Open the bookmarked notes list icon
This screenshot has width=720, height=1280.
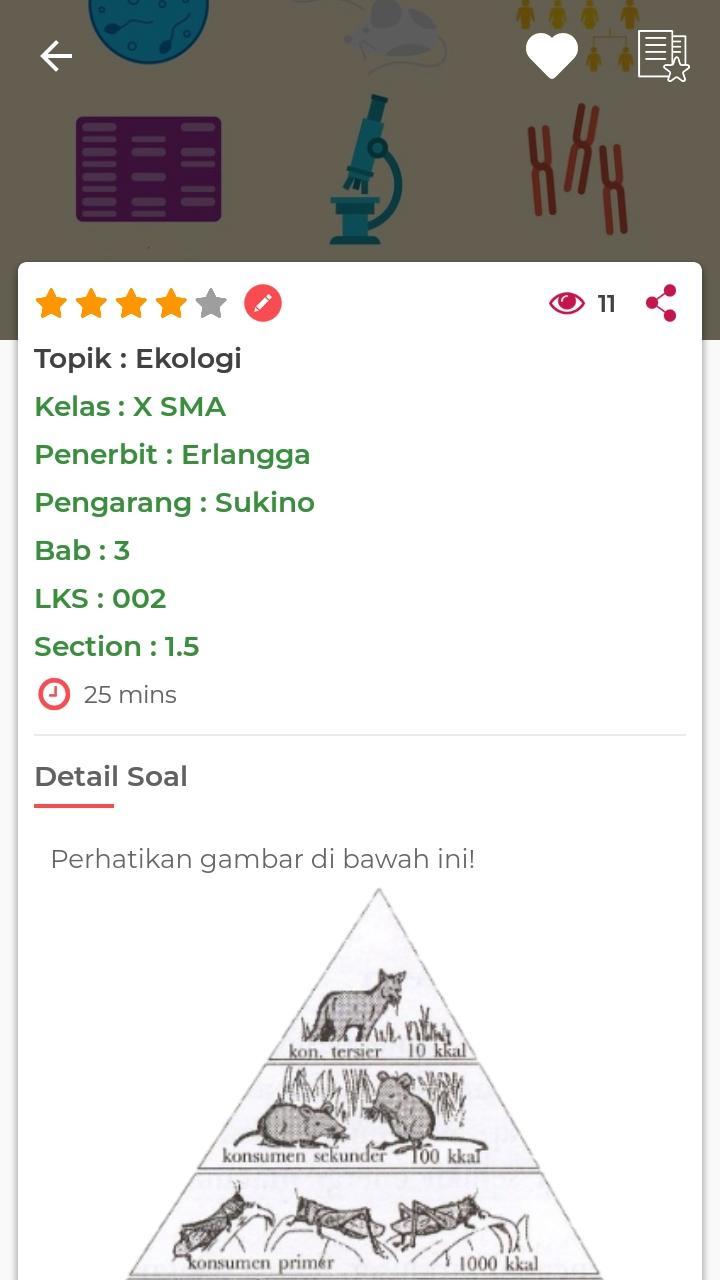point(664,56)
